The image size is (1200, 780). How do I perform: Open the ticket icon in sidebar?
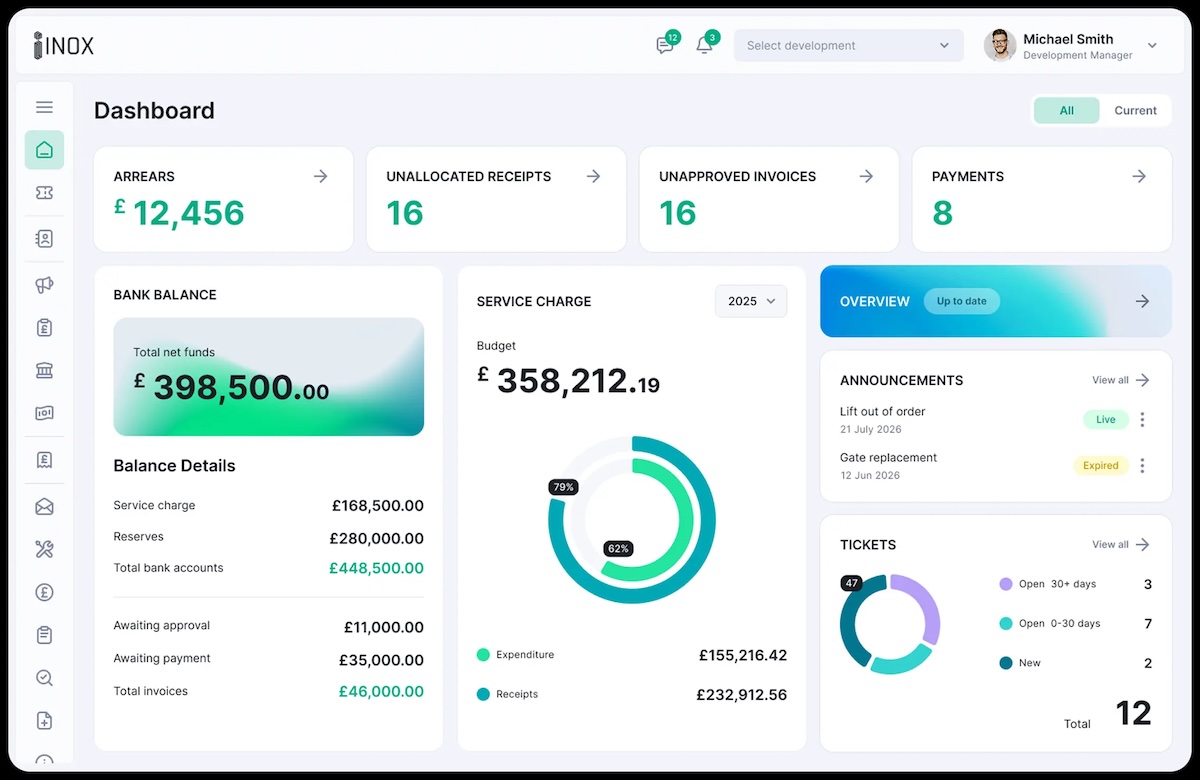coord(44,193)
